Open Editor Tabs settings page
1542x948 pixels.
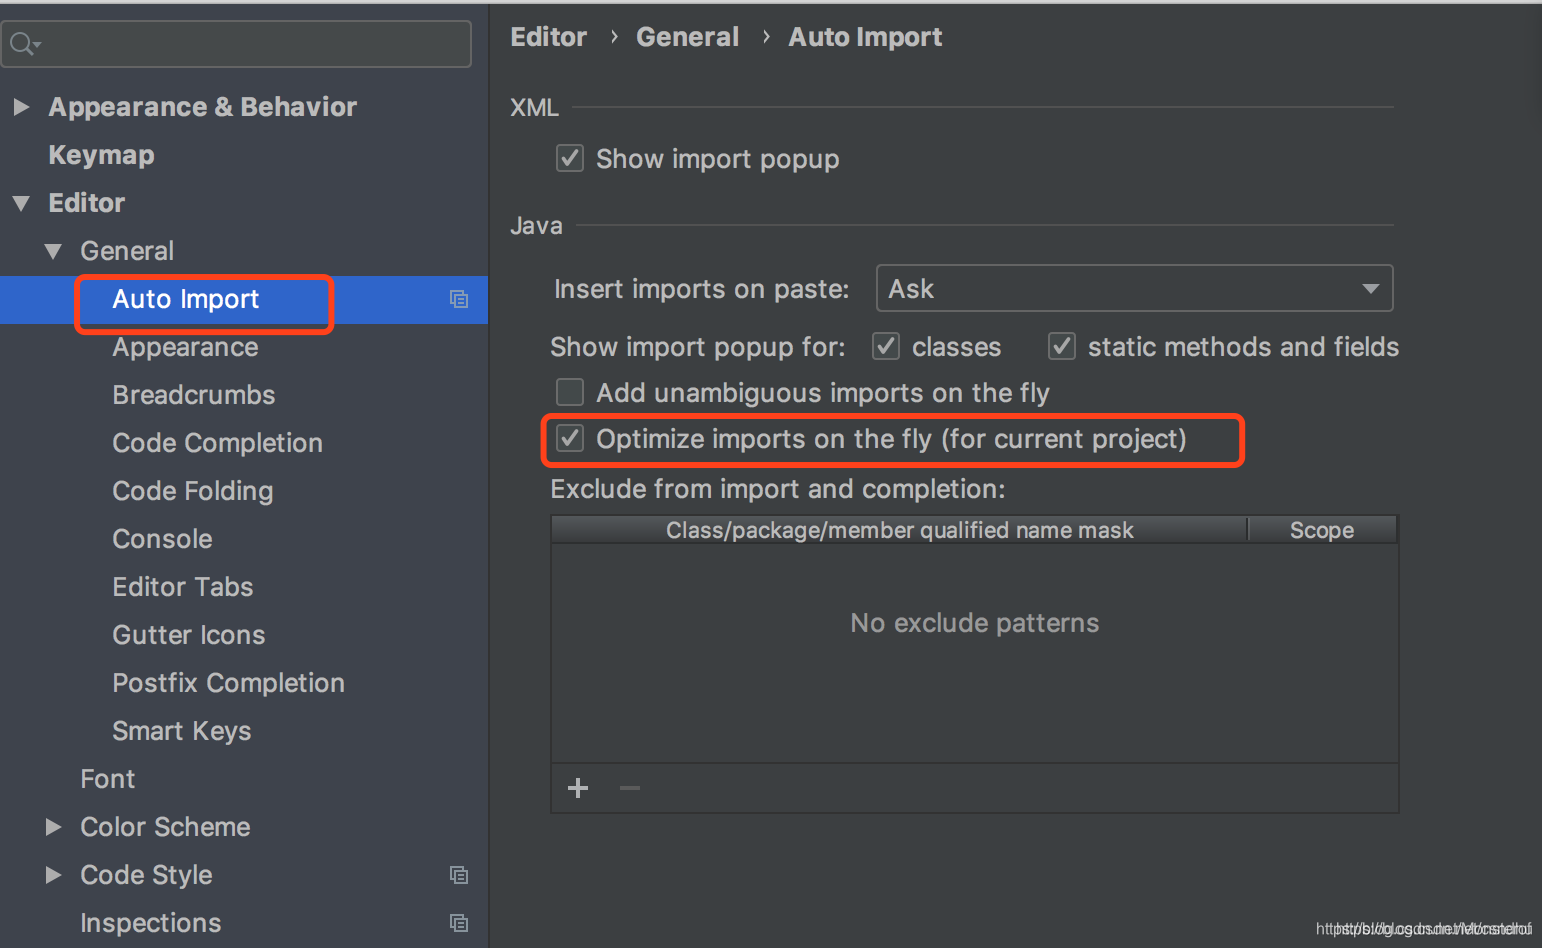coord(183,587)
